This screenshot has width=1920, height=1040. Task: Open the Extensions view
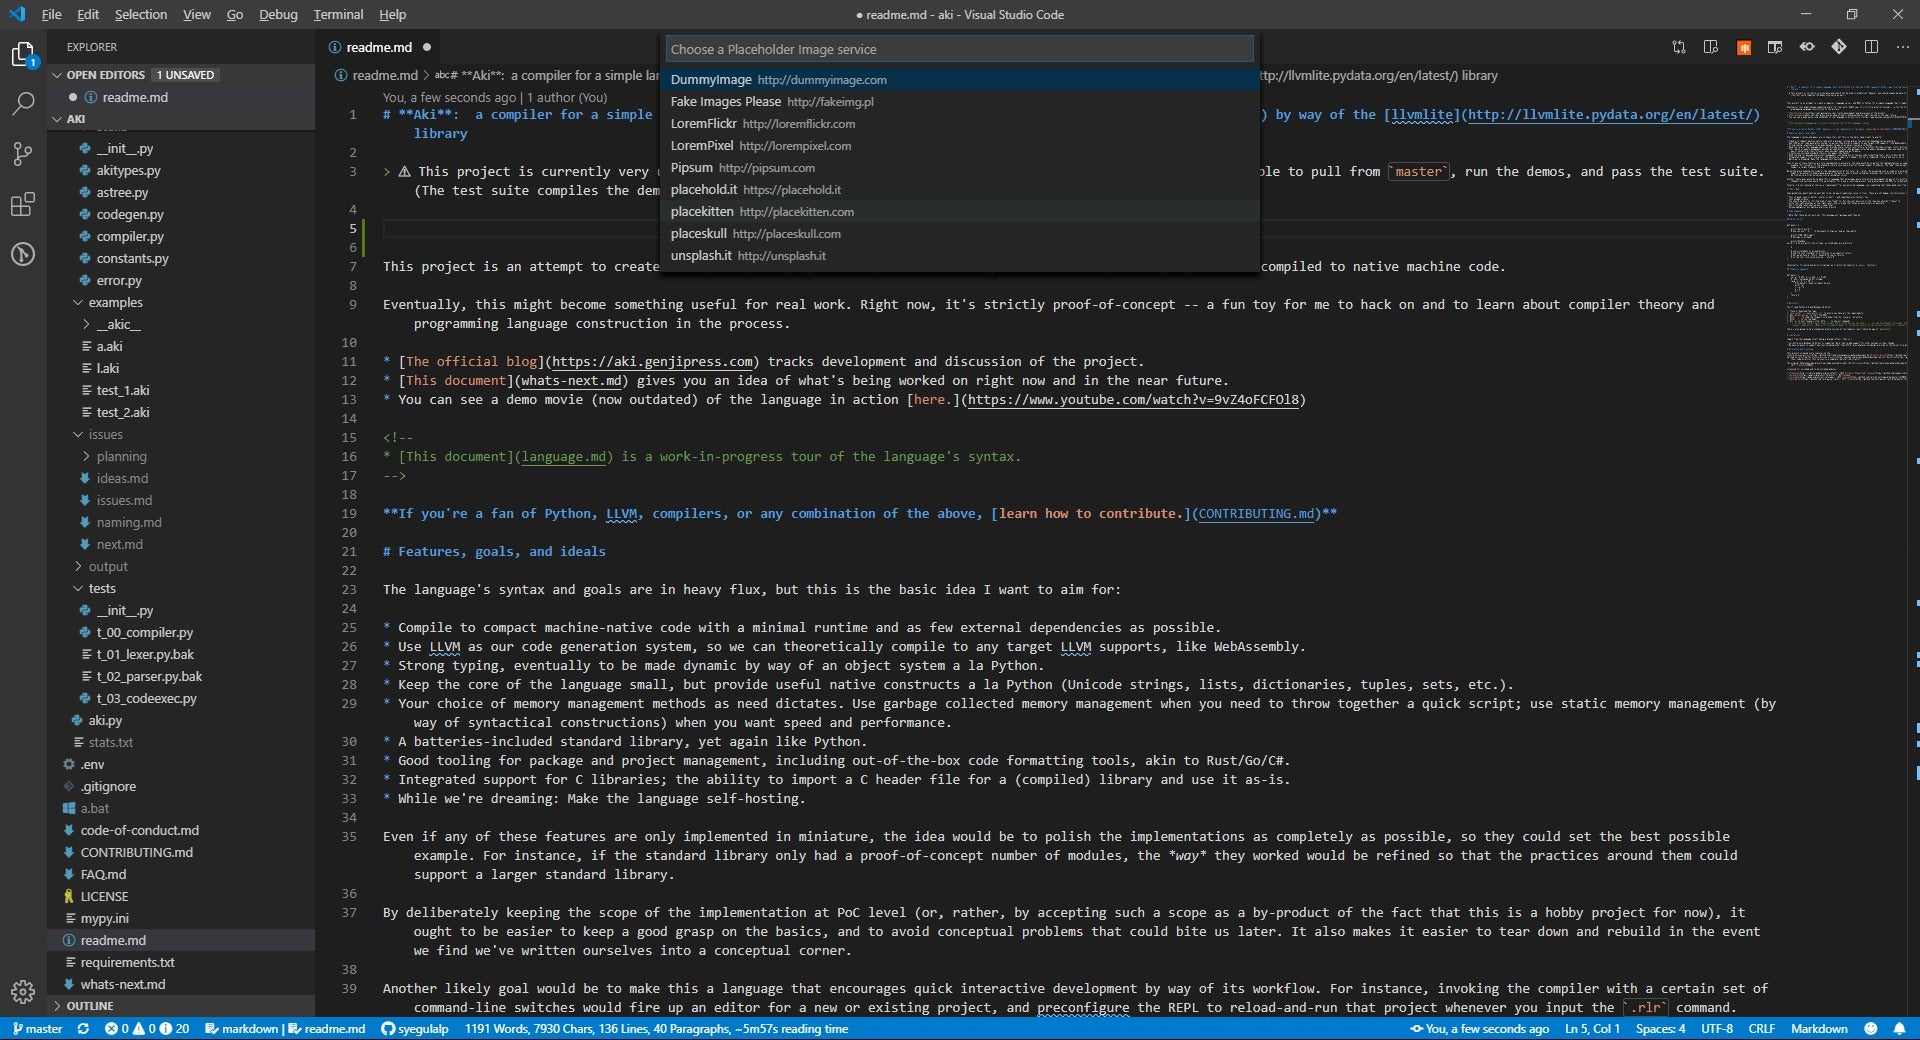pos(23,204)
